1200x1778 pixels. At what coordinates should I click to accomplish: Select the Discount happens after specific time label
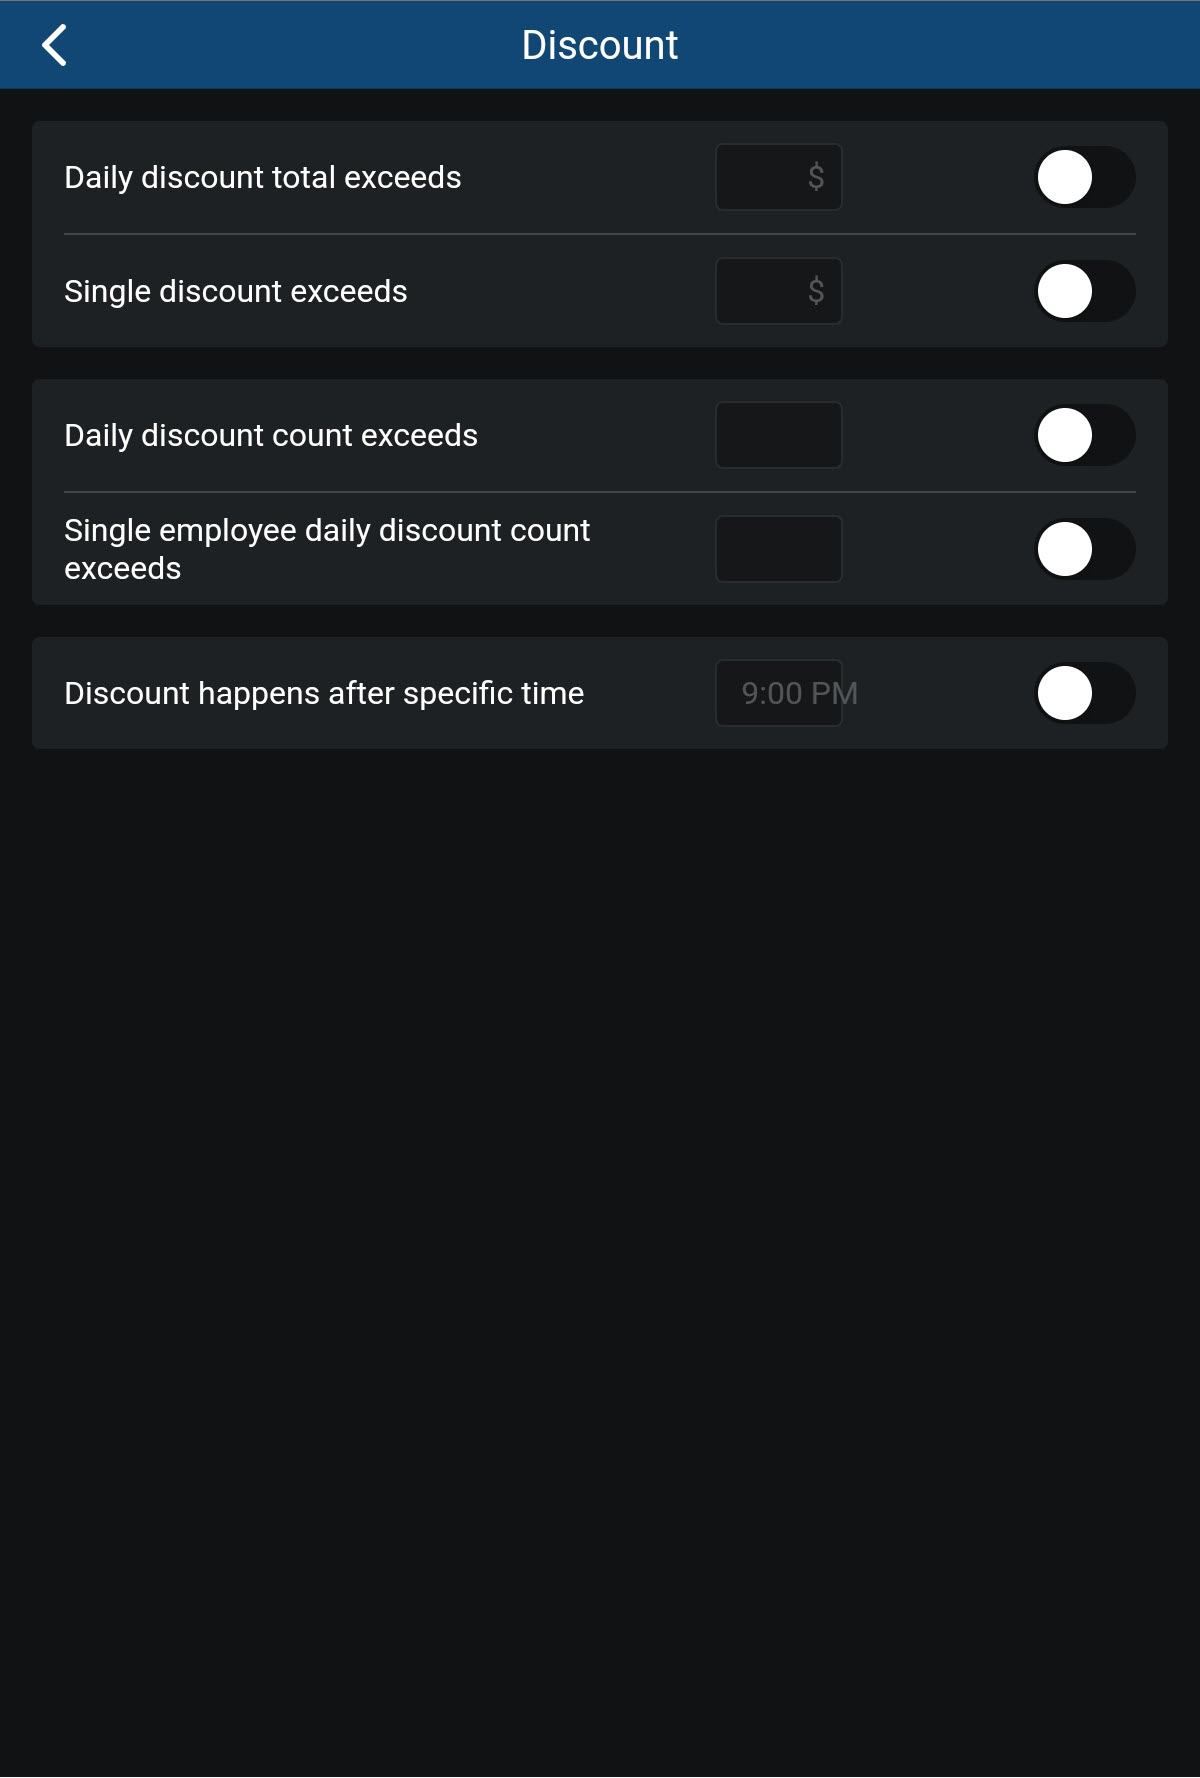324,692
